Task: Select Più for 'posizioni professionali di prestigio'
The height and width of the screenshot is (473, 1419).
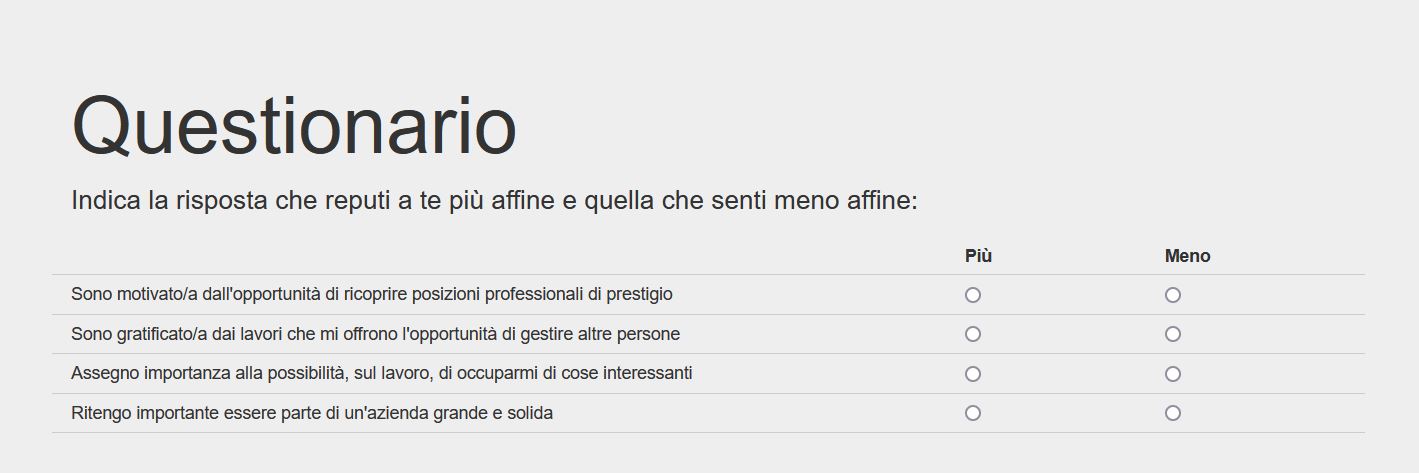Action: pos(973,295)
